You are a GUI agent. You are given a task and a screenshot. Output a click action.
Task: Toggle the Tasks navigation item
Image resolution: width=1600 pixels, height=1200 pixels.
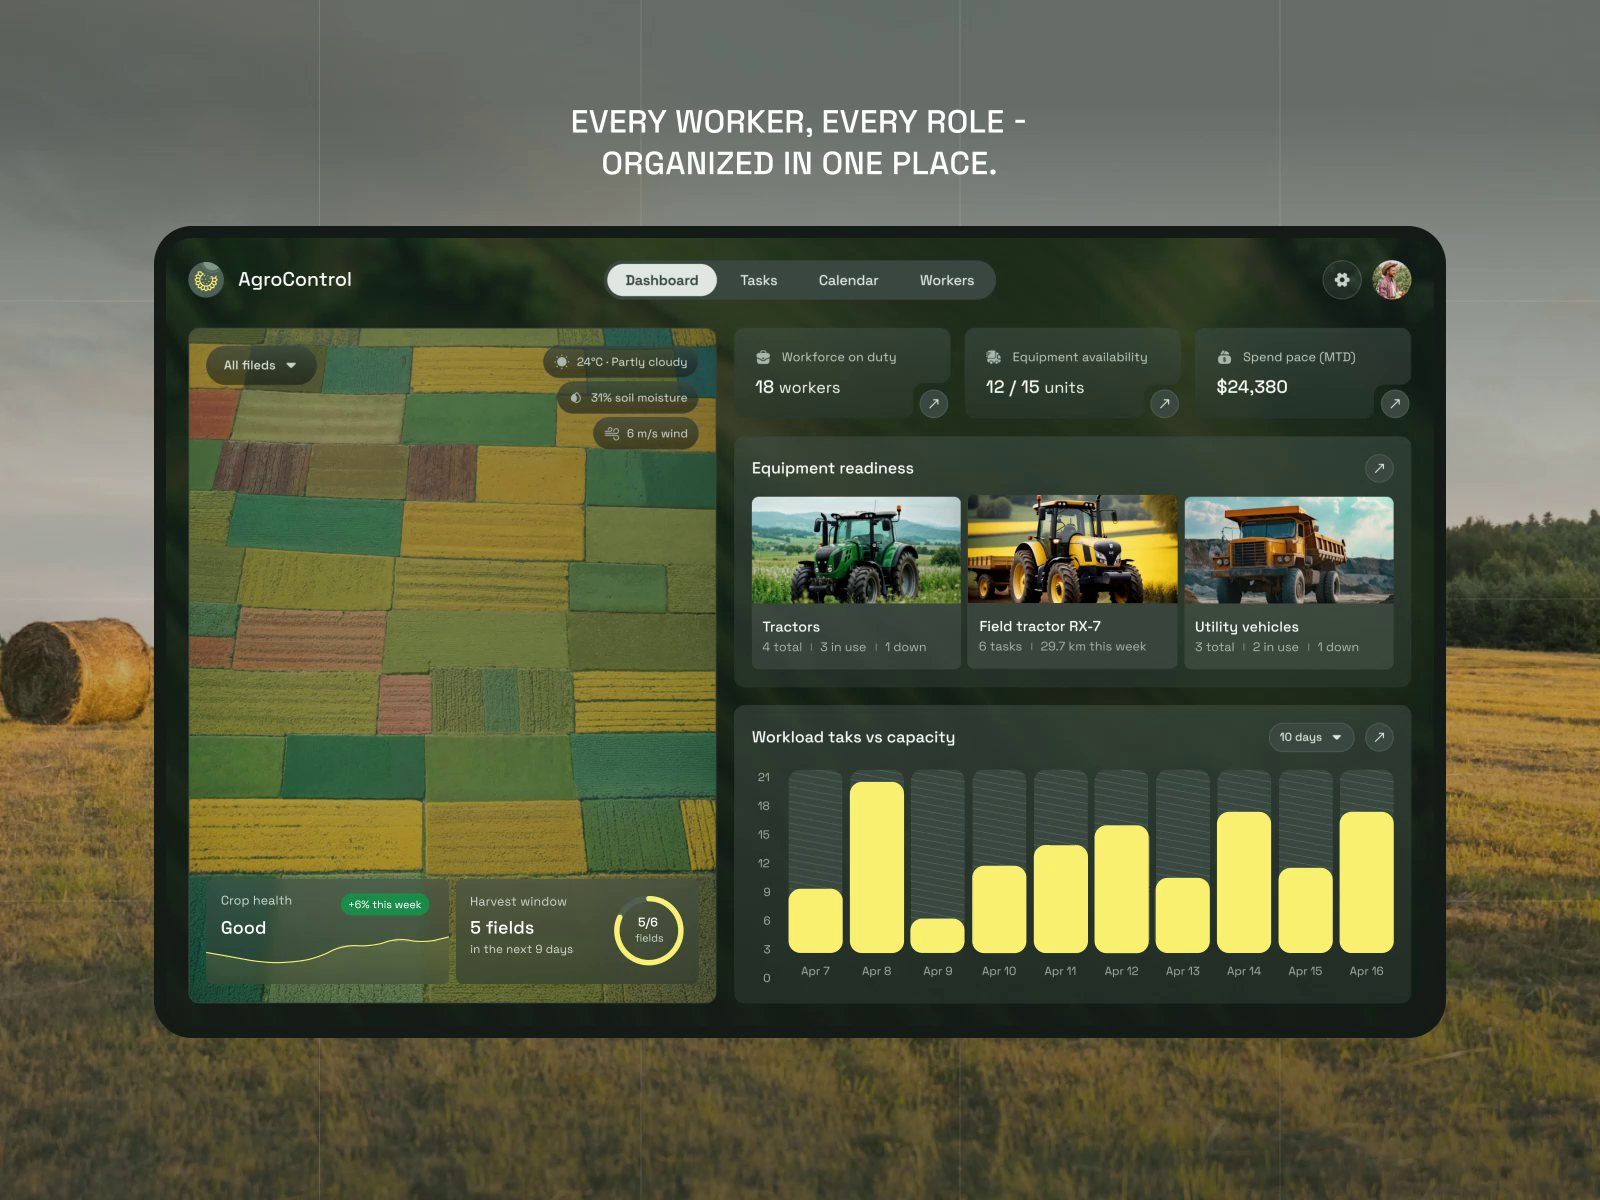pyautogui.click(x=758, y=280)
